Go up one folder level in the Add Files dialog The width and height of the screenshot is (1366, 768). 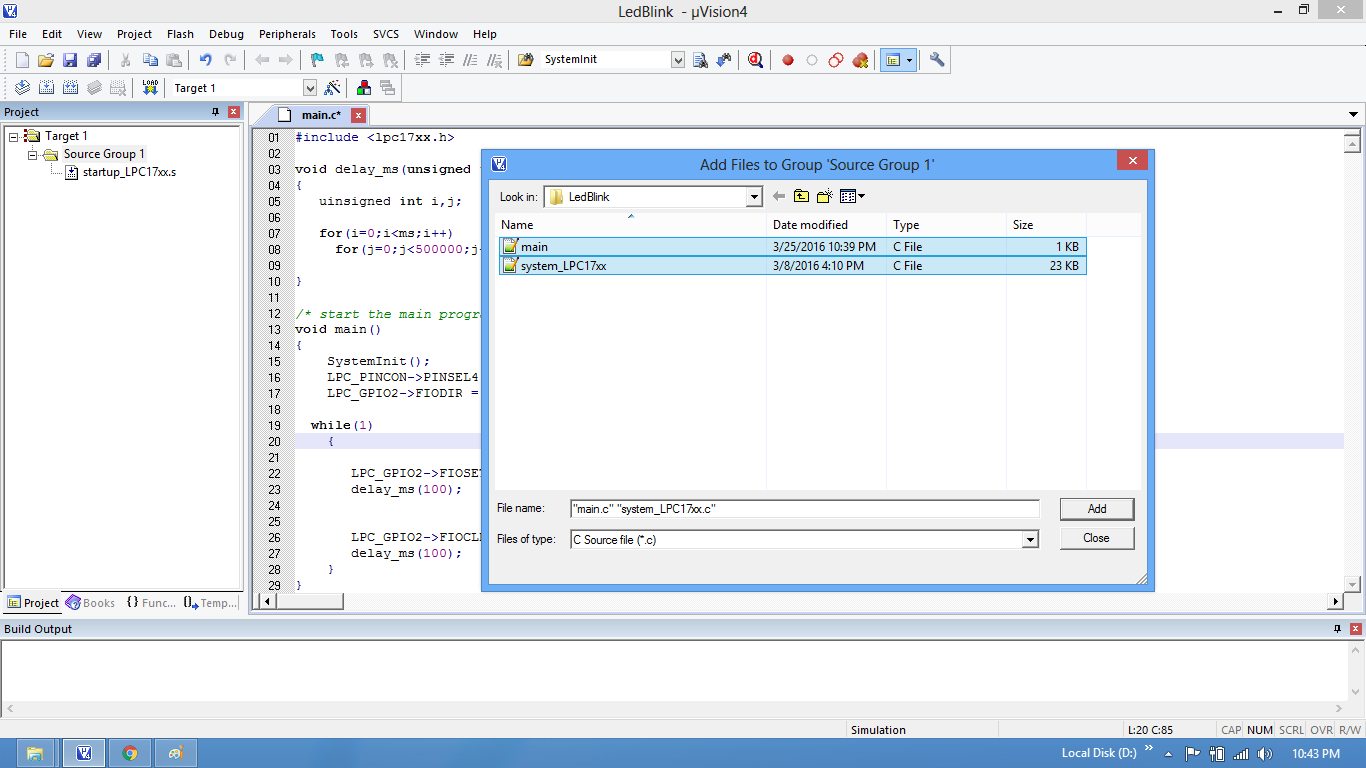pos(801,197)
